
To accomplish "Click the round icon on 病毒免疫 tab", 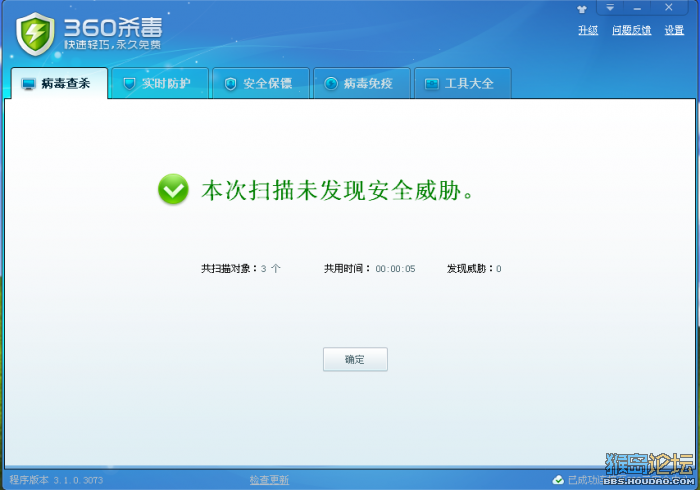I will tap(331, 83).
